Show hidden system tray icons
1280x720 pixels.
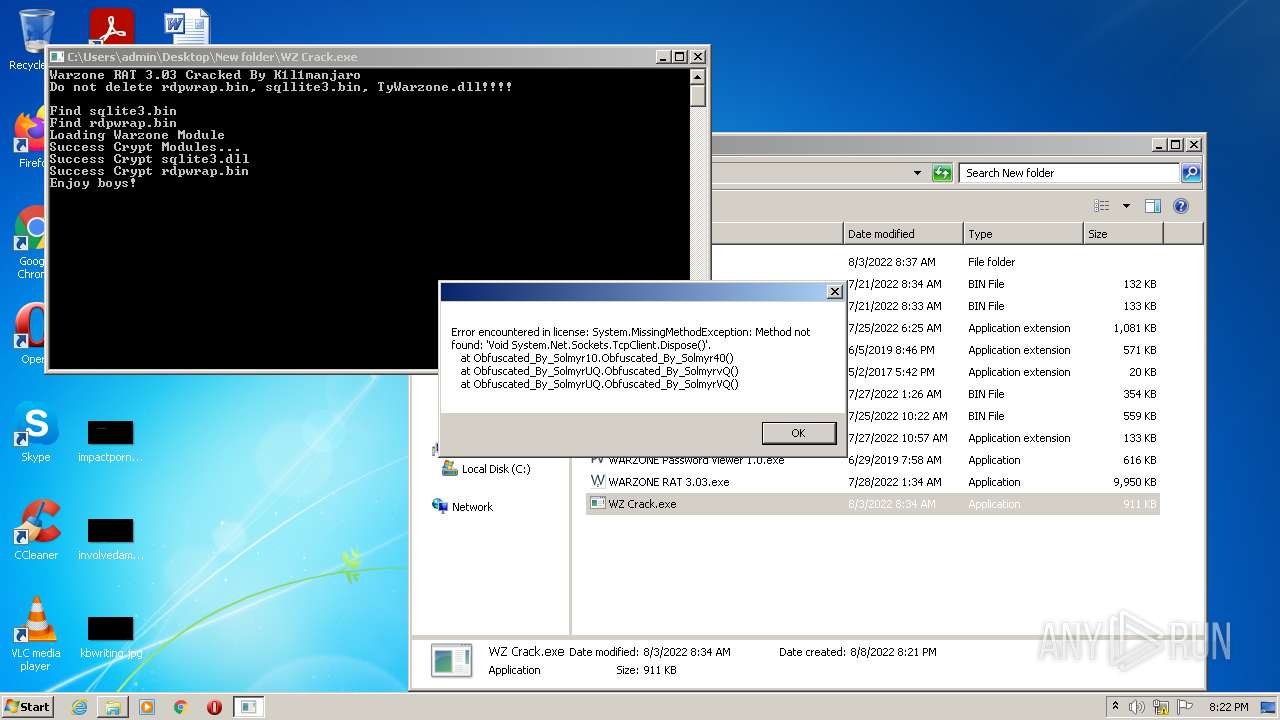pos(1115,706)
